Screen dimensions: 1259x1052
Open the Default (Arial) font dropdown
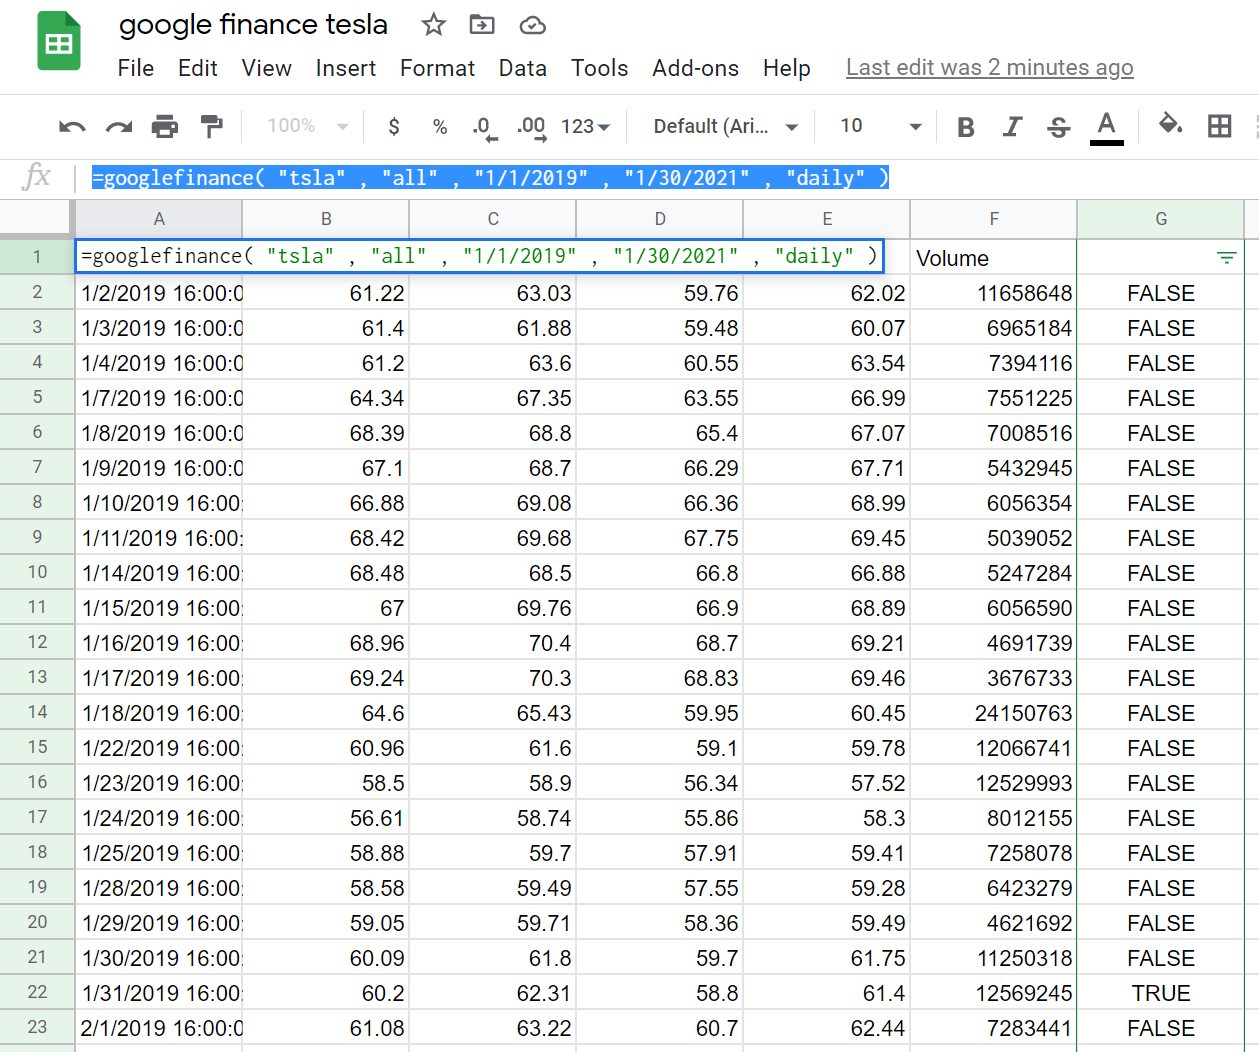point(726,127)
